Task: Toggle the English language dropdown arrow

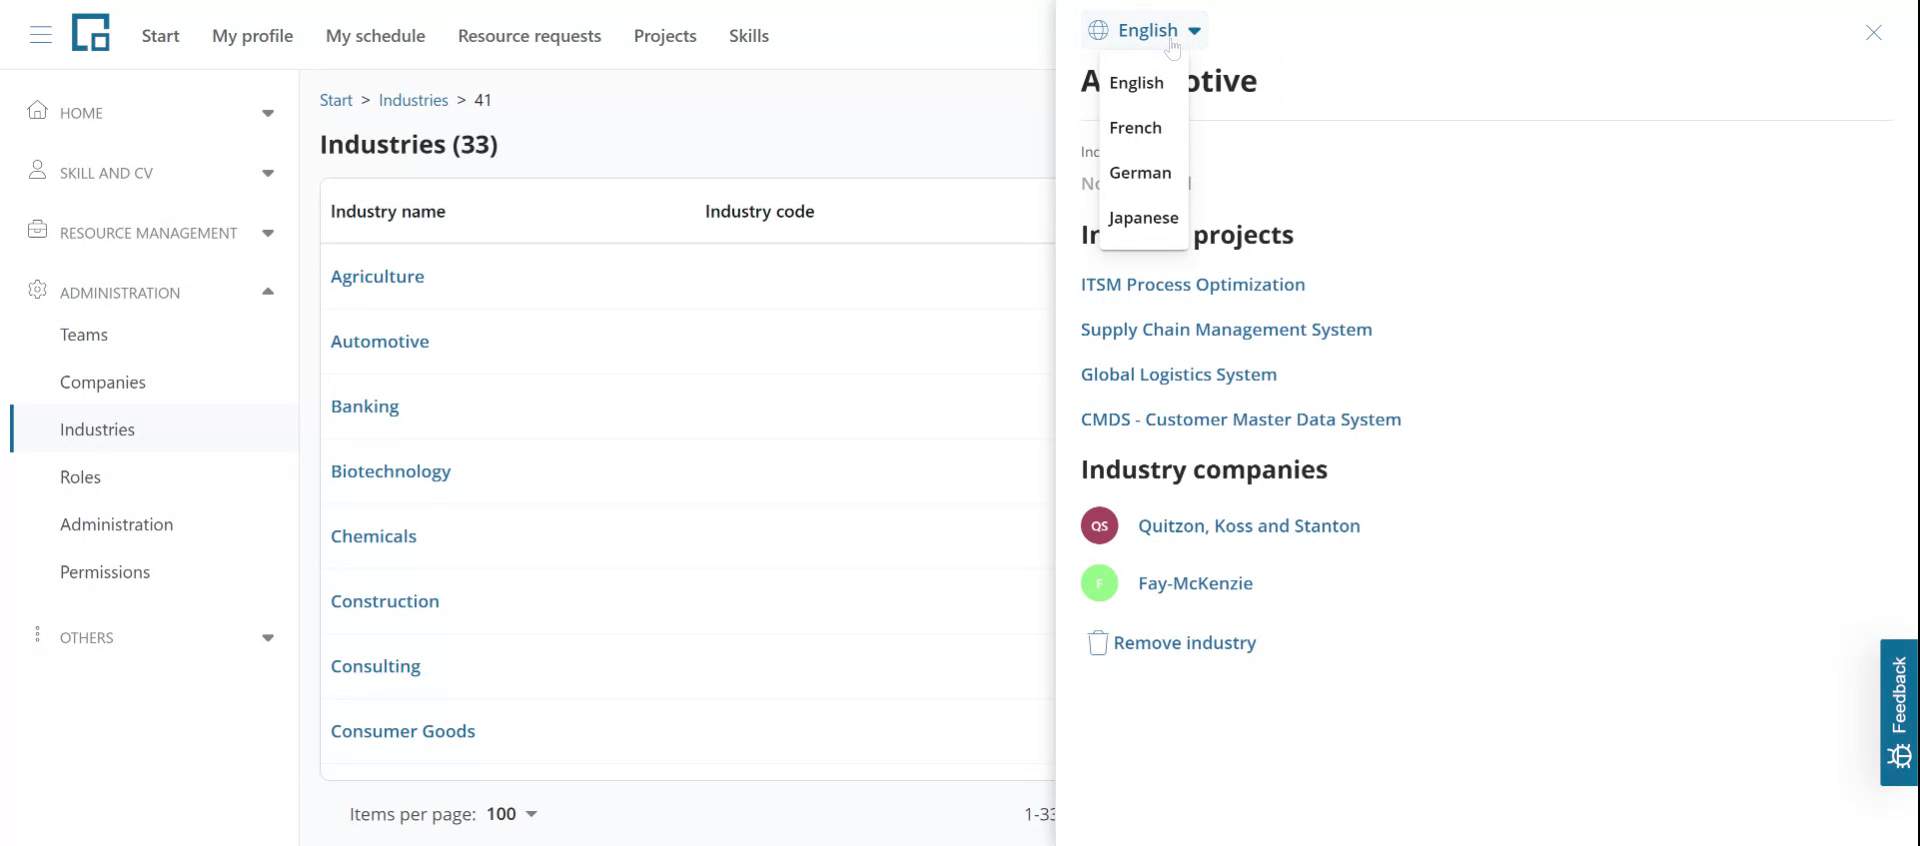Action: click(1194, 31)
